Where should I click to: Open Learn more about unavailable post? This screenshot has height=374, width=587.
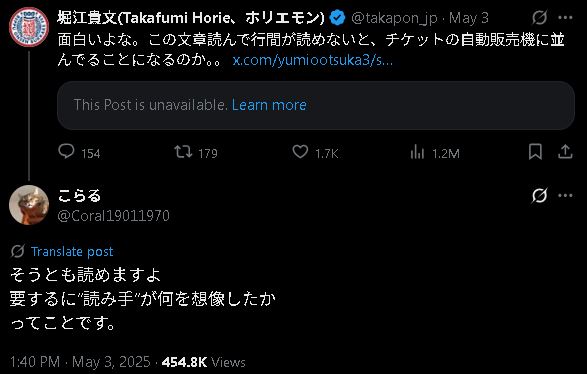click(269, 105)
